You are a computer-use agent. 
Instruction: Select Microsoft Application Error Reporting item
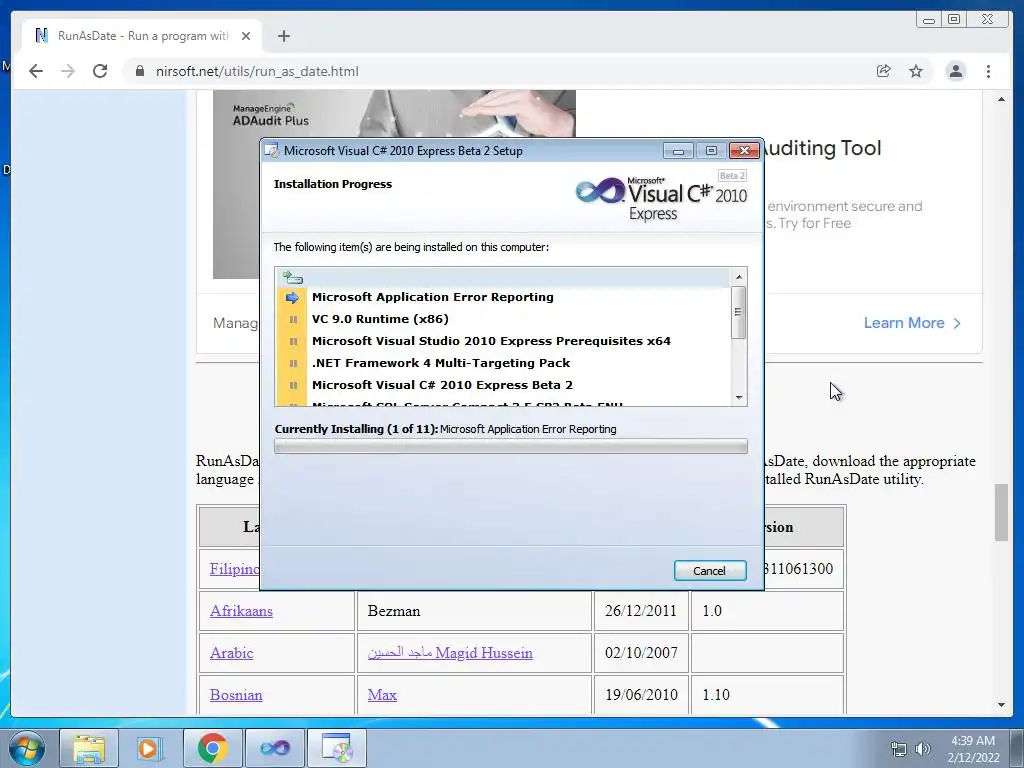coord(432,297)
